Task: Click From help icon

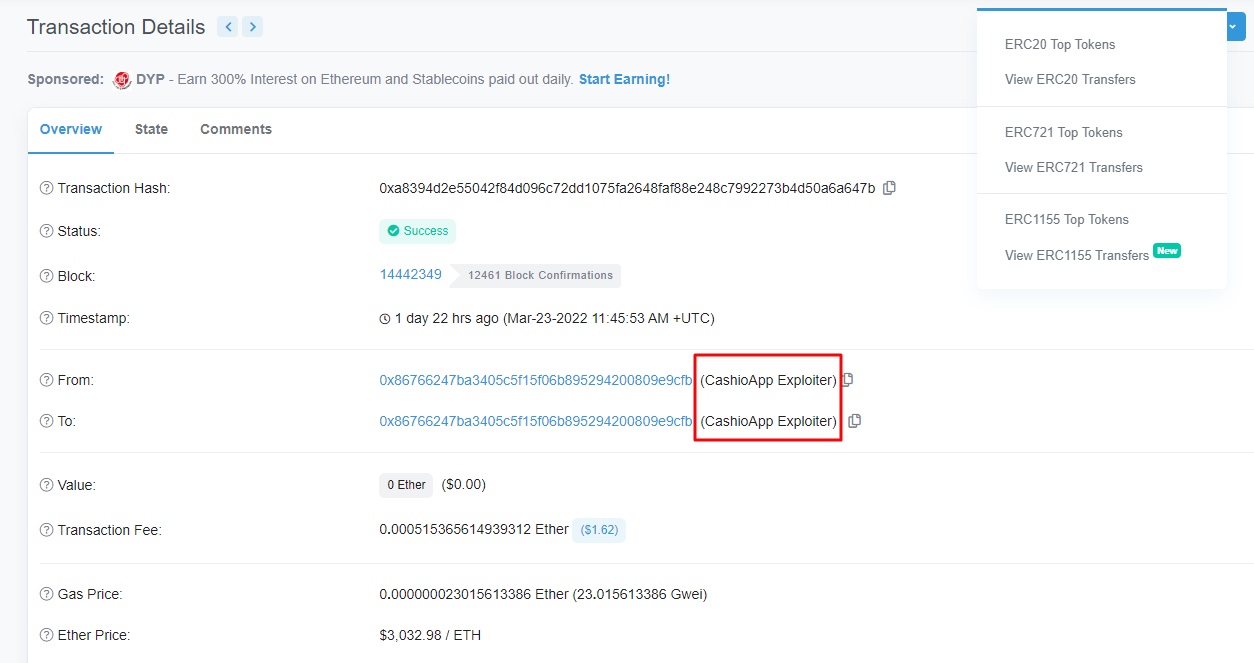Action: (46, 380)
